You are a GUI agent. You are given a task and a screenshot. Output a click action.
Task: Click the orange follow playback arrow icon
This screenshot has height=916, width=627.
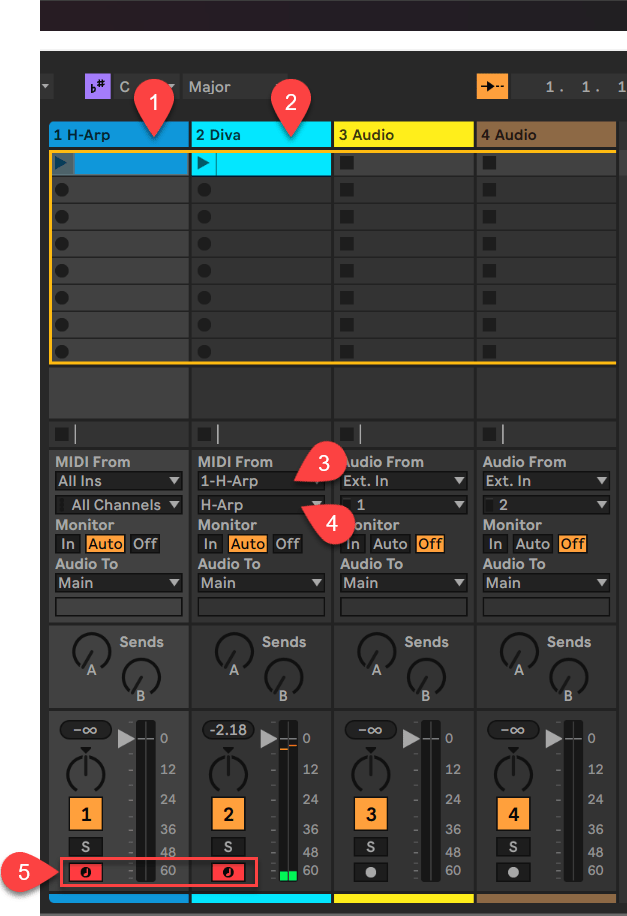click(492, 87)
